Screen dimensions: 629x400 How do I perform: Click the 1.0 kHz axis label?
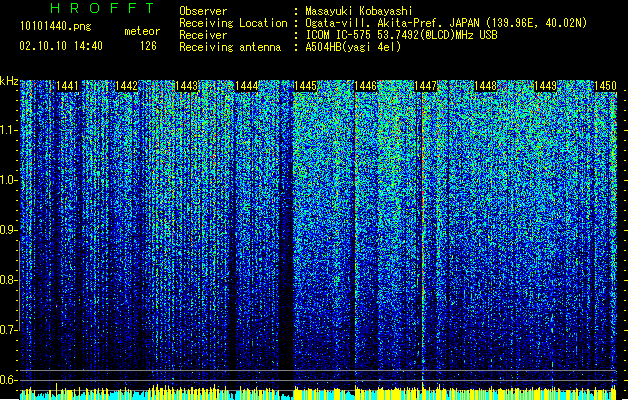(9, 180)
